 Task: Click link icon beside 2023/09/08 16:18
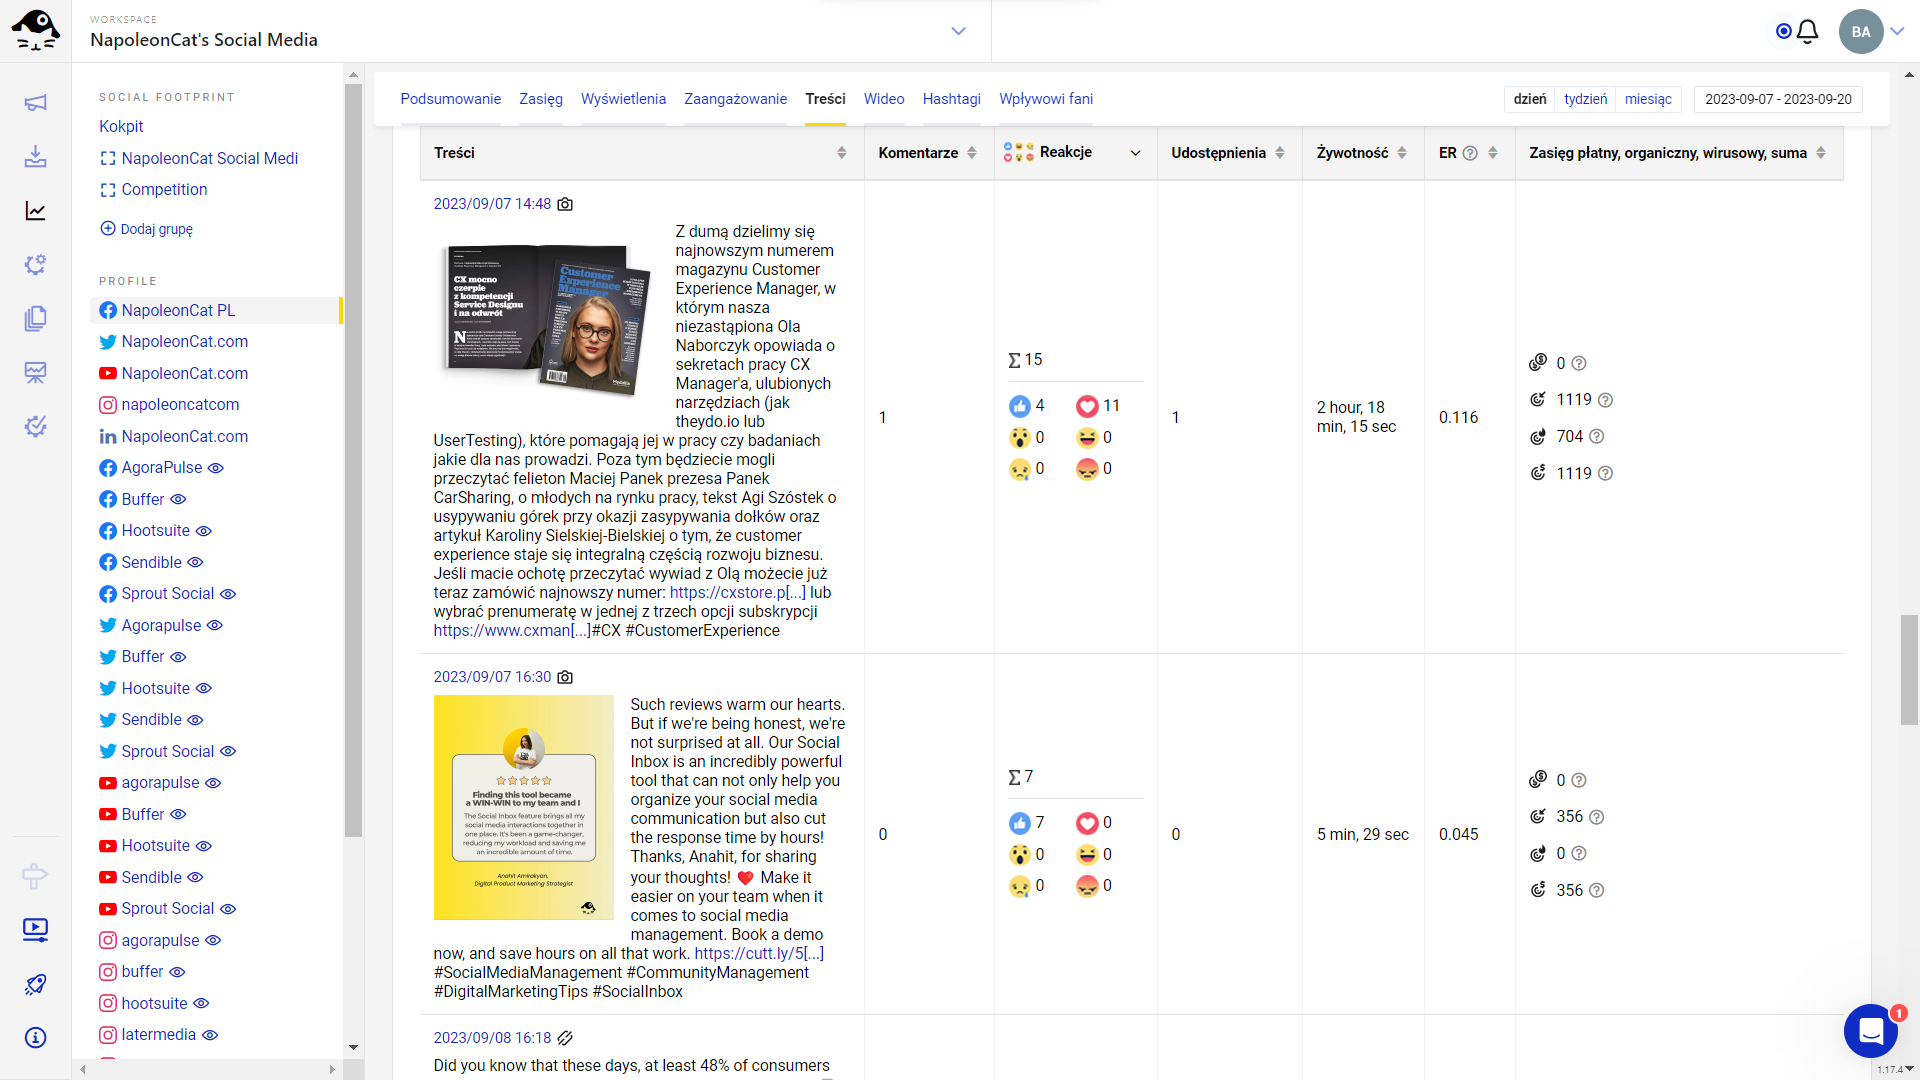click(x=565, y=1038)
